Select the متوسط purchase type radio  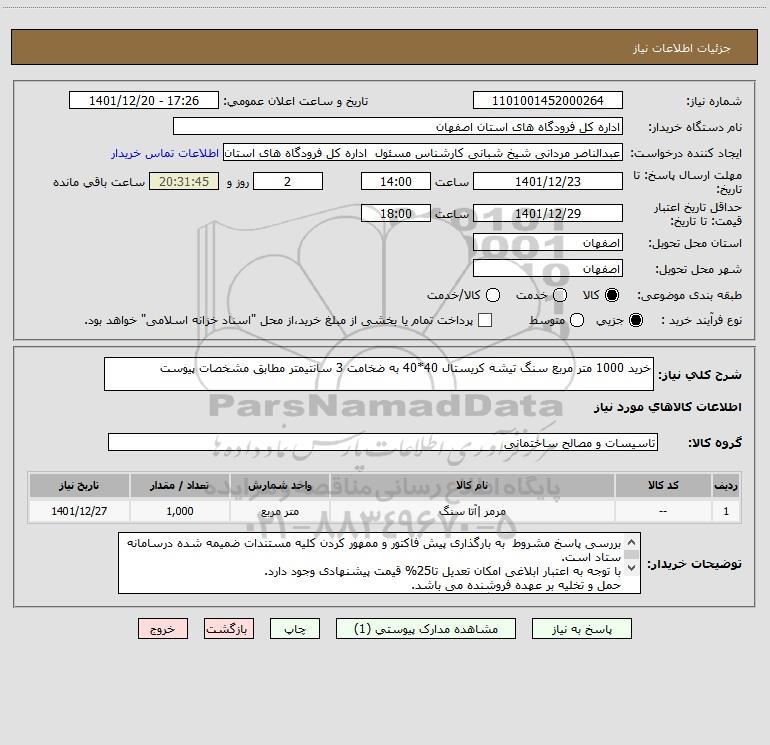pos(577,320)
